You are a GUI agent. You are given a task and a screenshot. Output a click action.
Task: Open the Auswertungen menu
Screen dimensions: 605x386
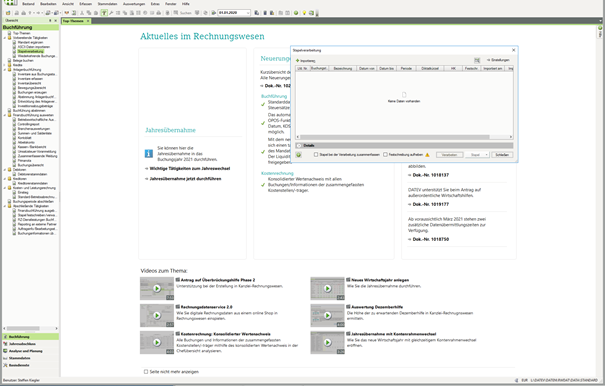pyautogui.click(x=134, y=4)
